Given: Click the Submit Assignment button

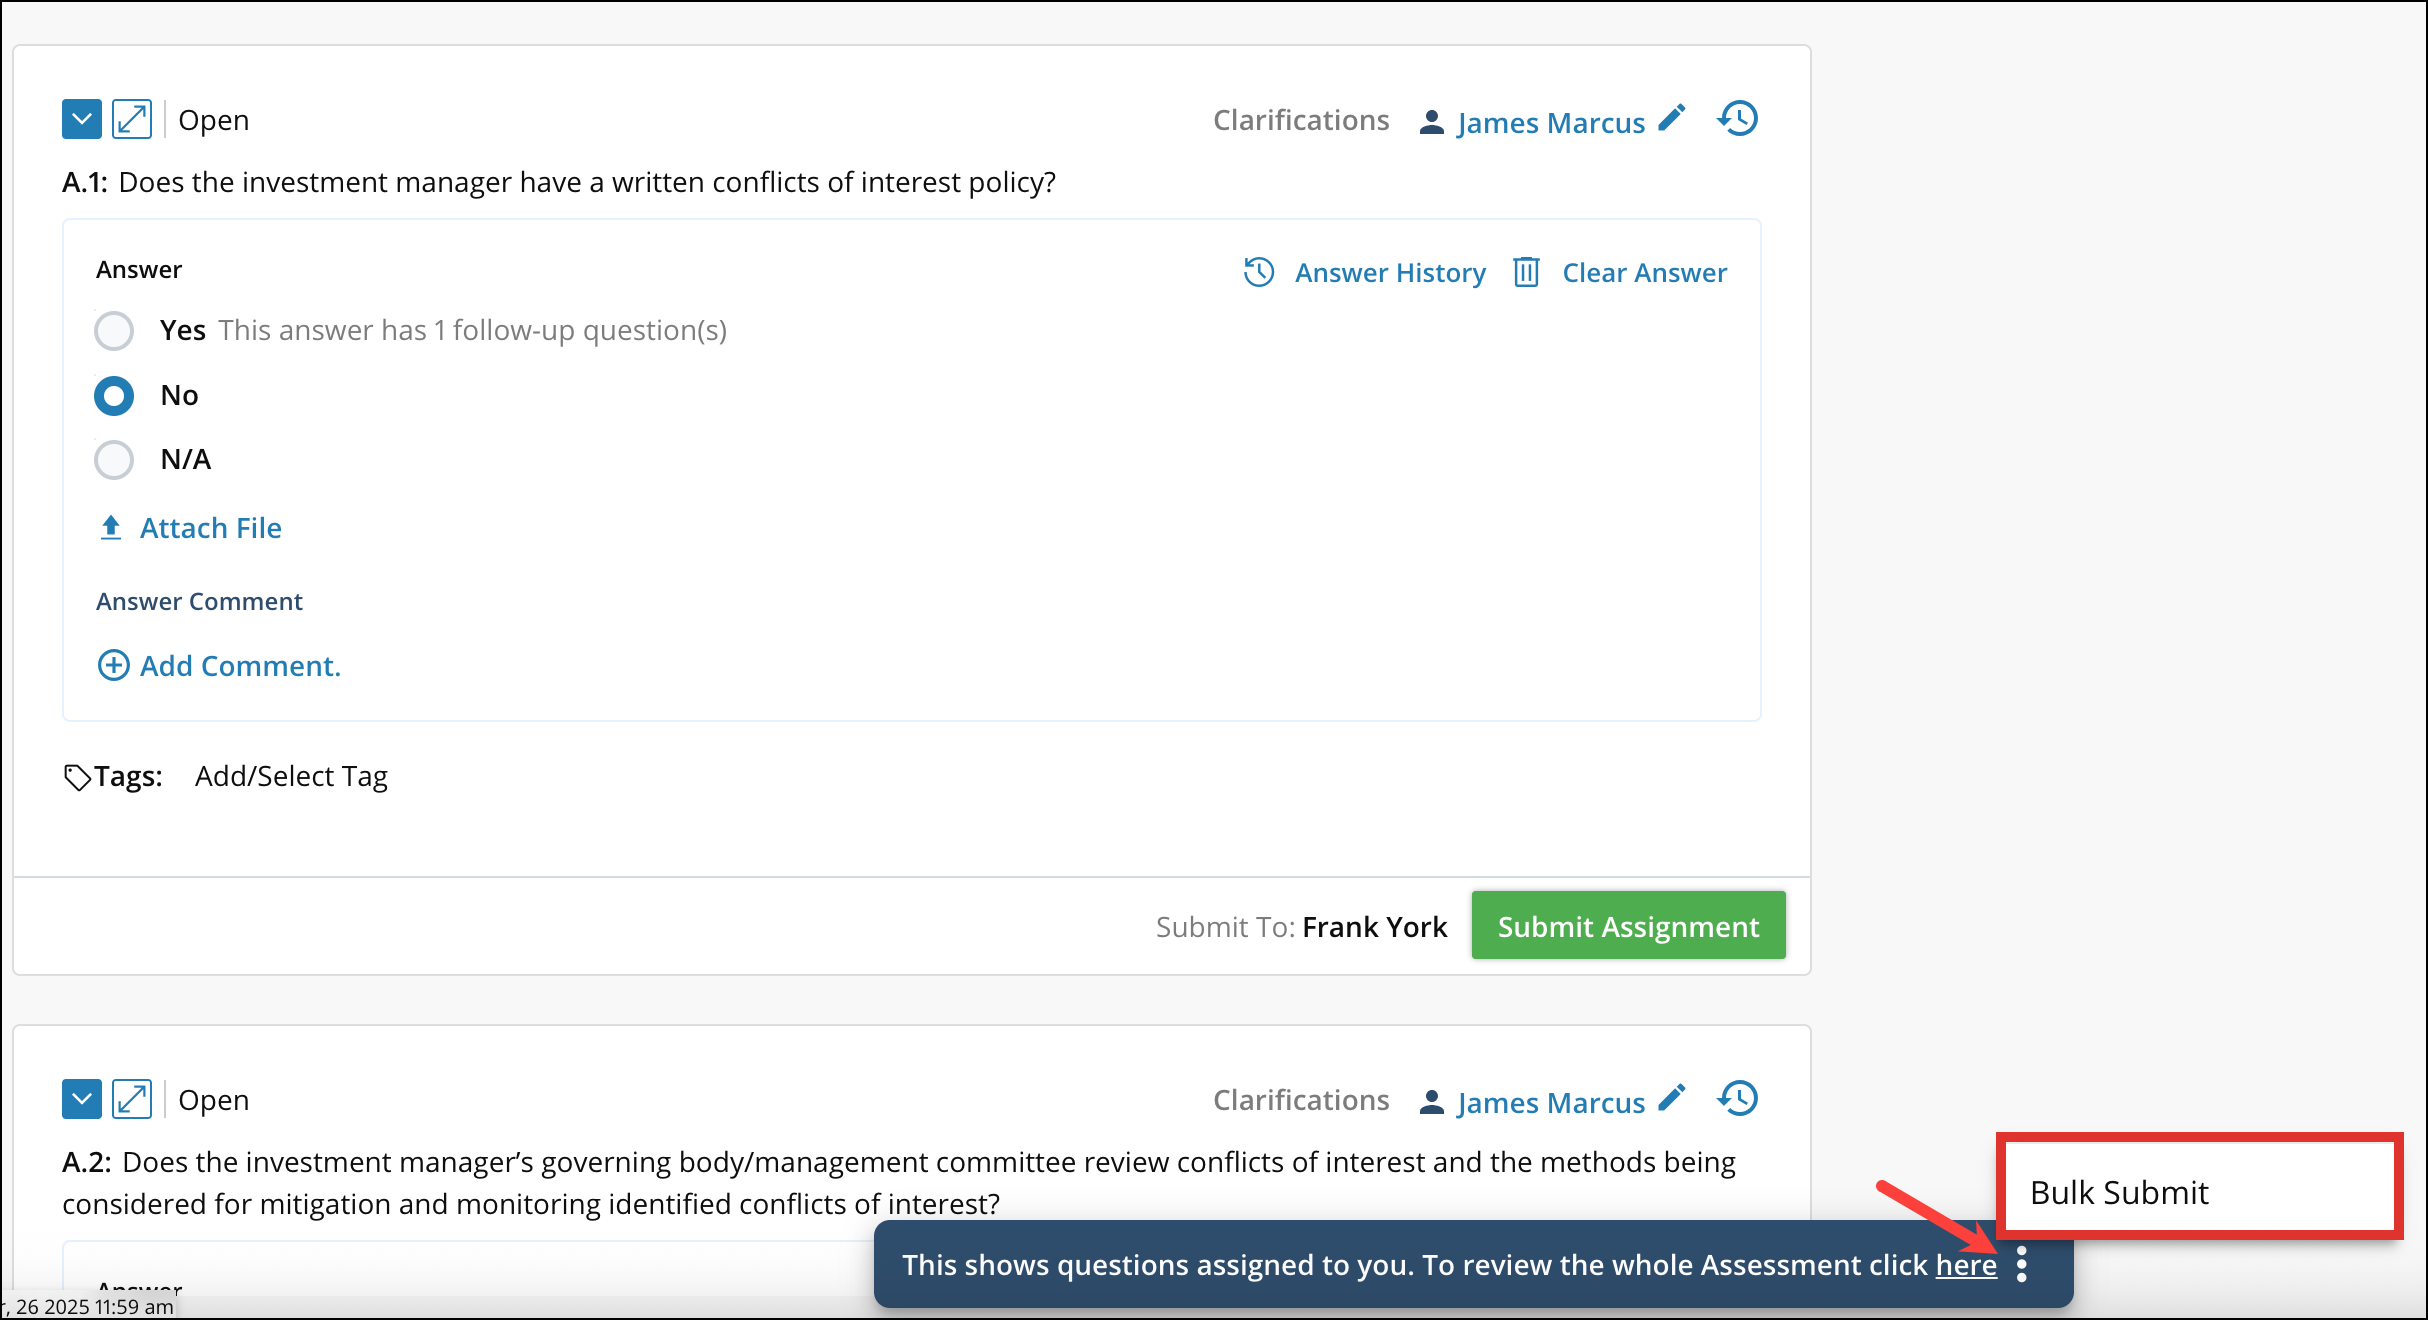Looking at the screenshot, I should point(1628,925).
